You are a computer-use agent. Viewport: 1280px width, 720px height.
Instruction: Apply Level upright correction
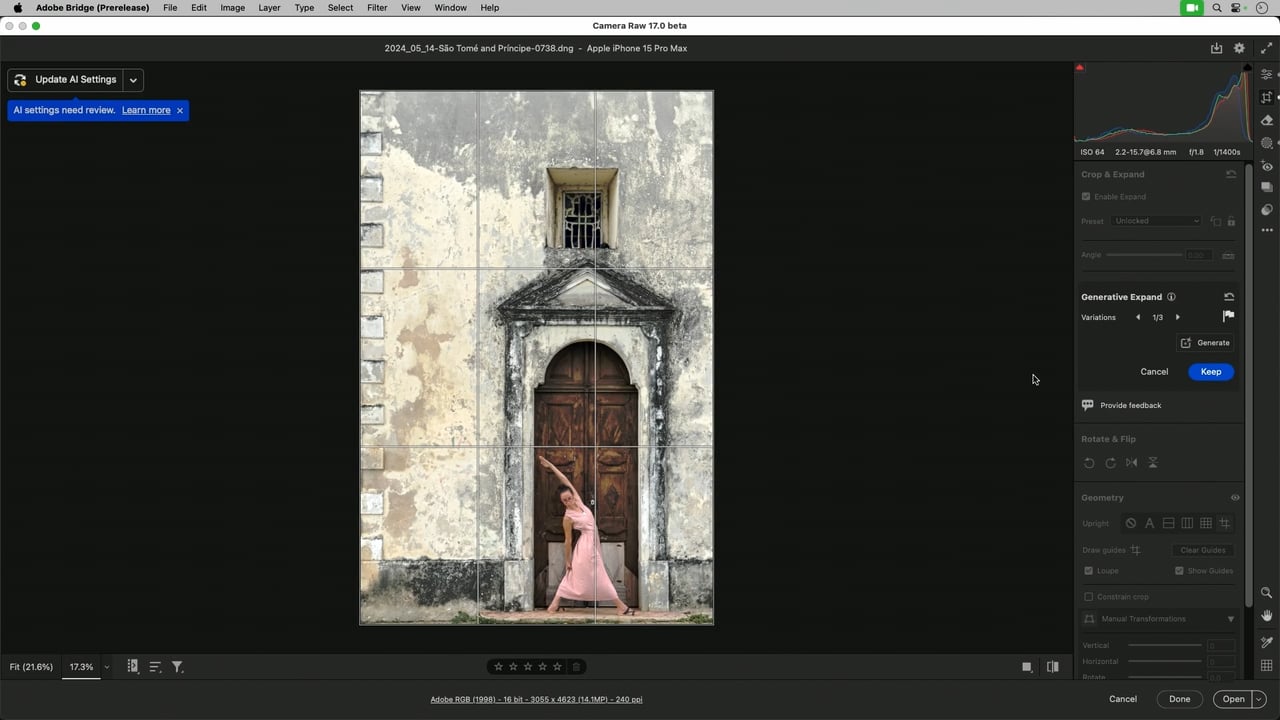(x=1168, y=523)
